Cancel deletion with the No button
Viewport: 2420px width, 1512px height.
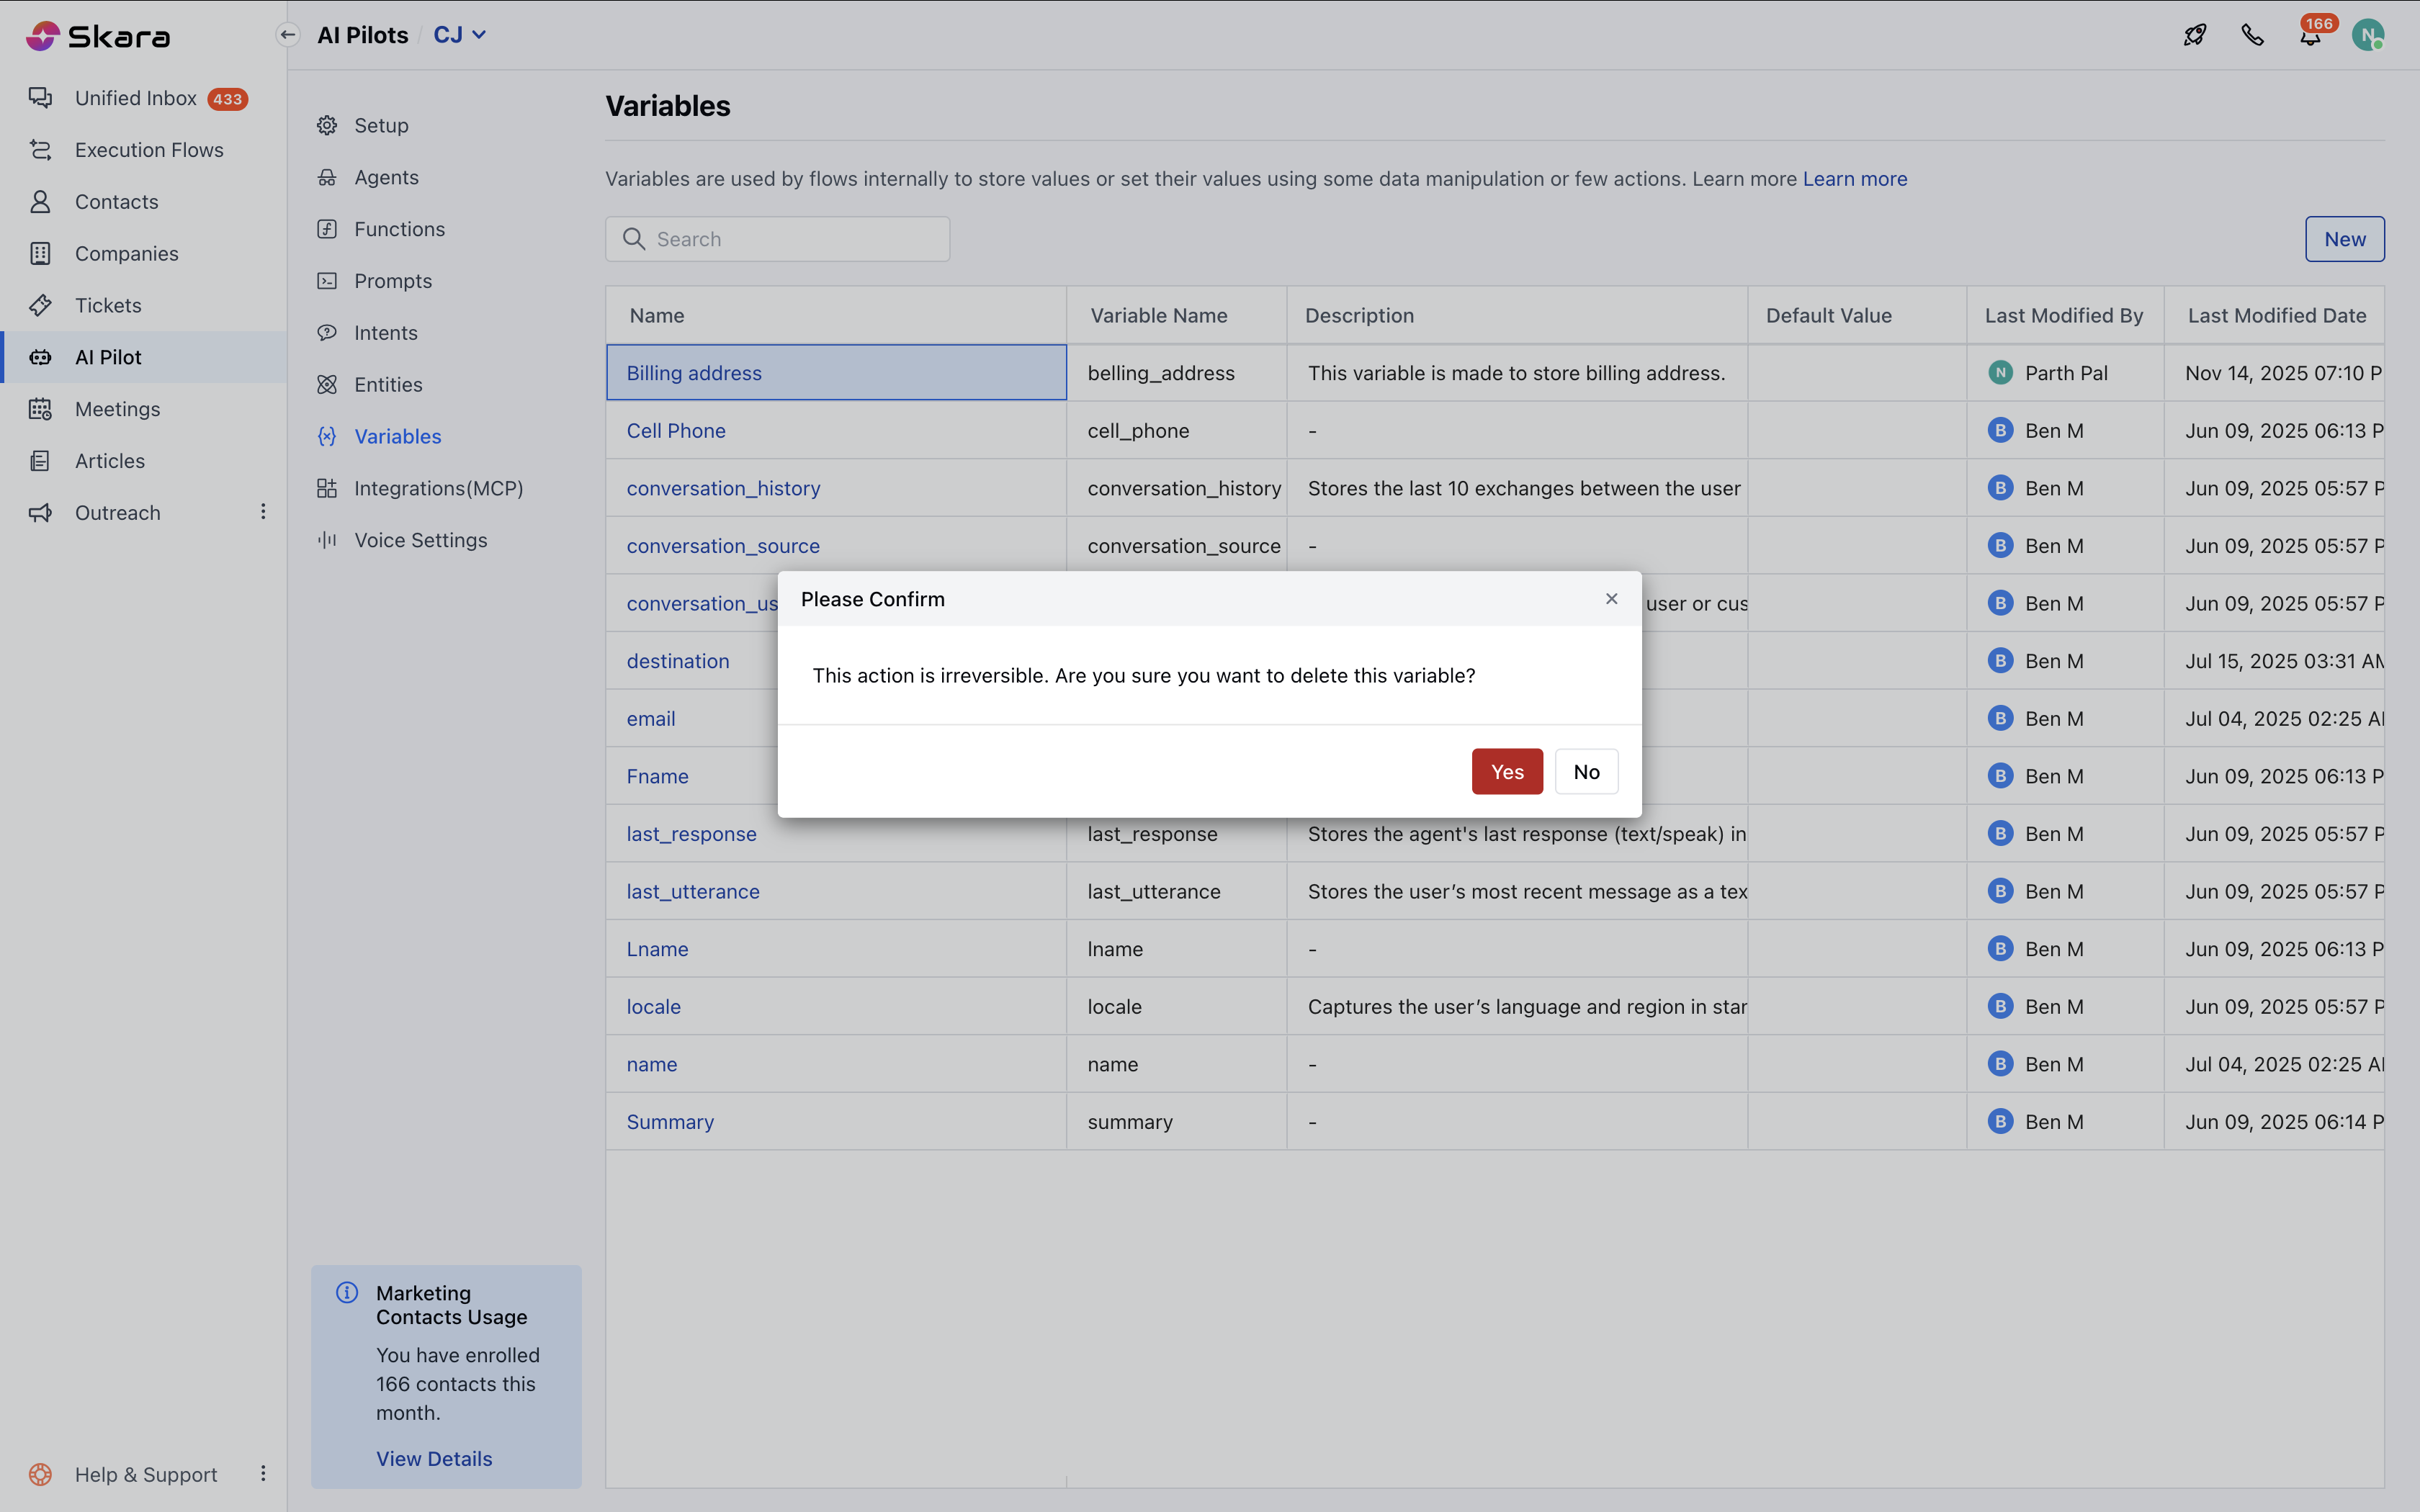click(x=1586, y=771)
